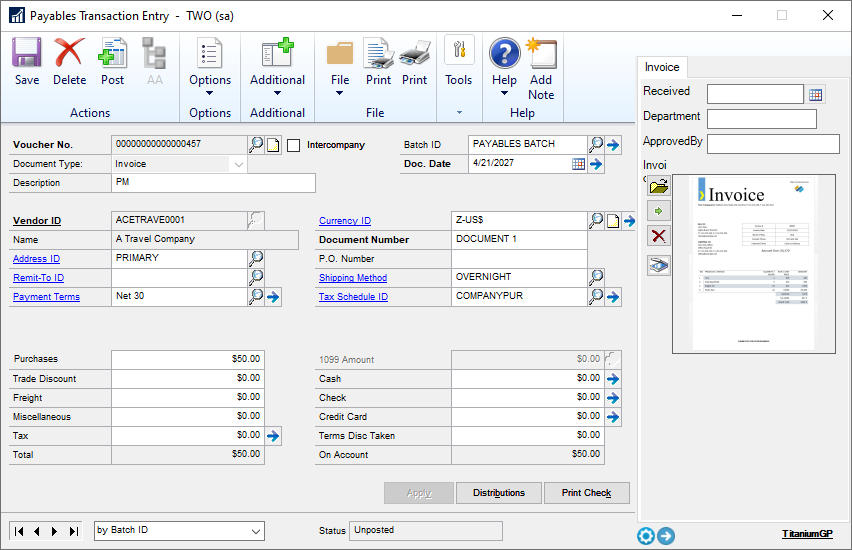Click the ApprovedBy input field

(773, 144)
